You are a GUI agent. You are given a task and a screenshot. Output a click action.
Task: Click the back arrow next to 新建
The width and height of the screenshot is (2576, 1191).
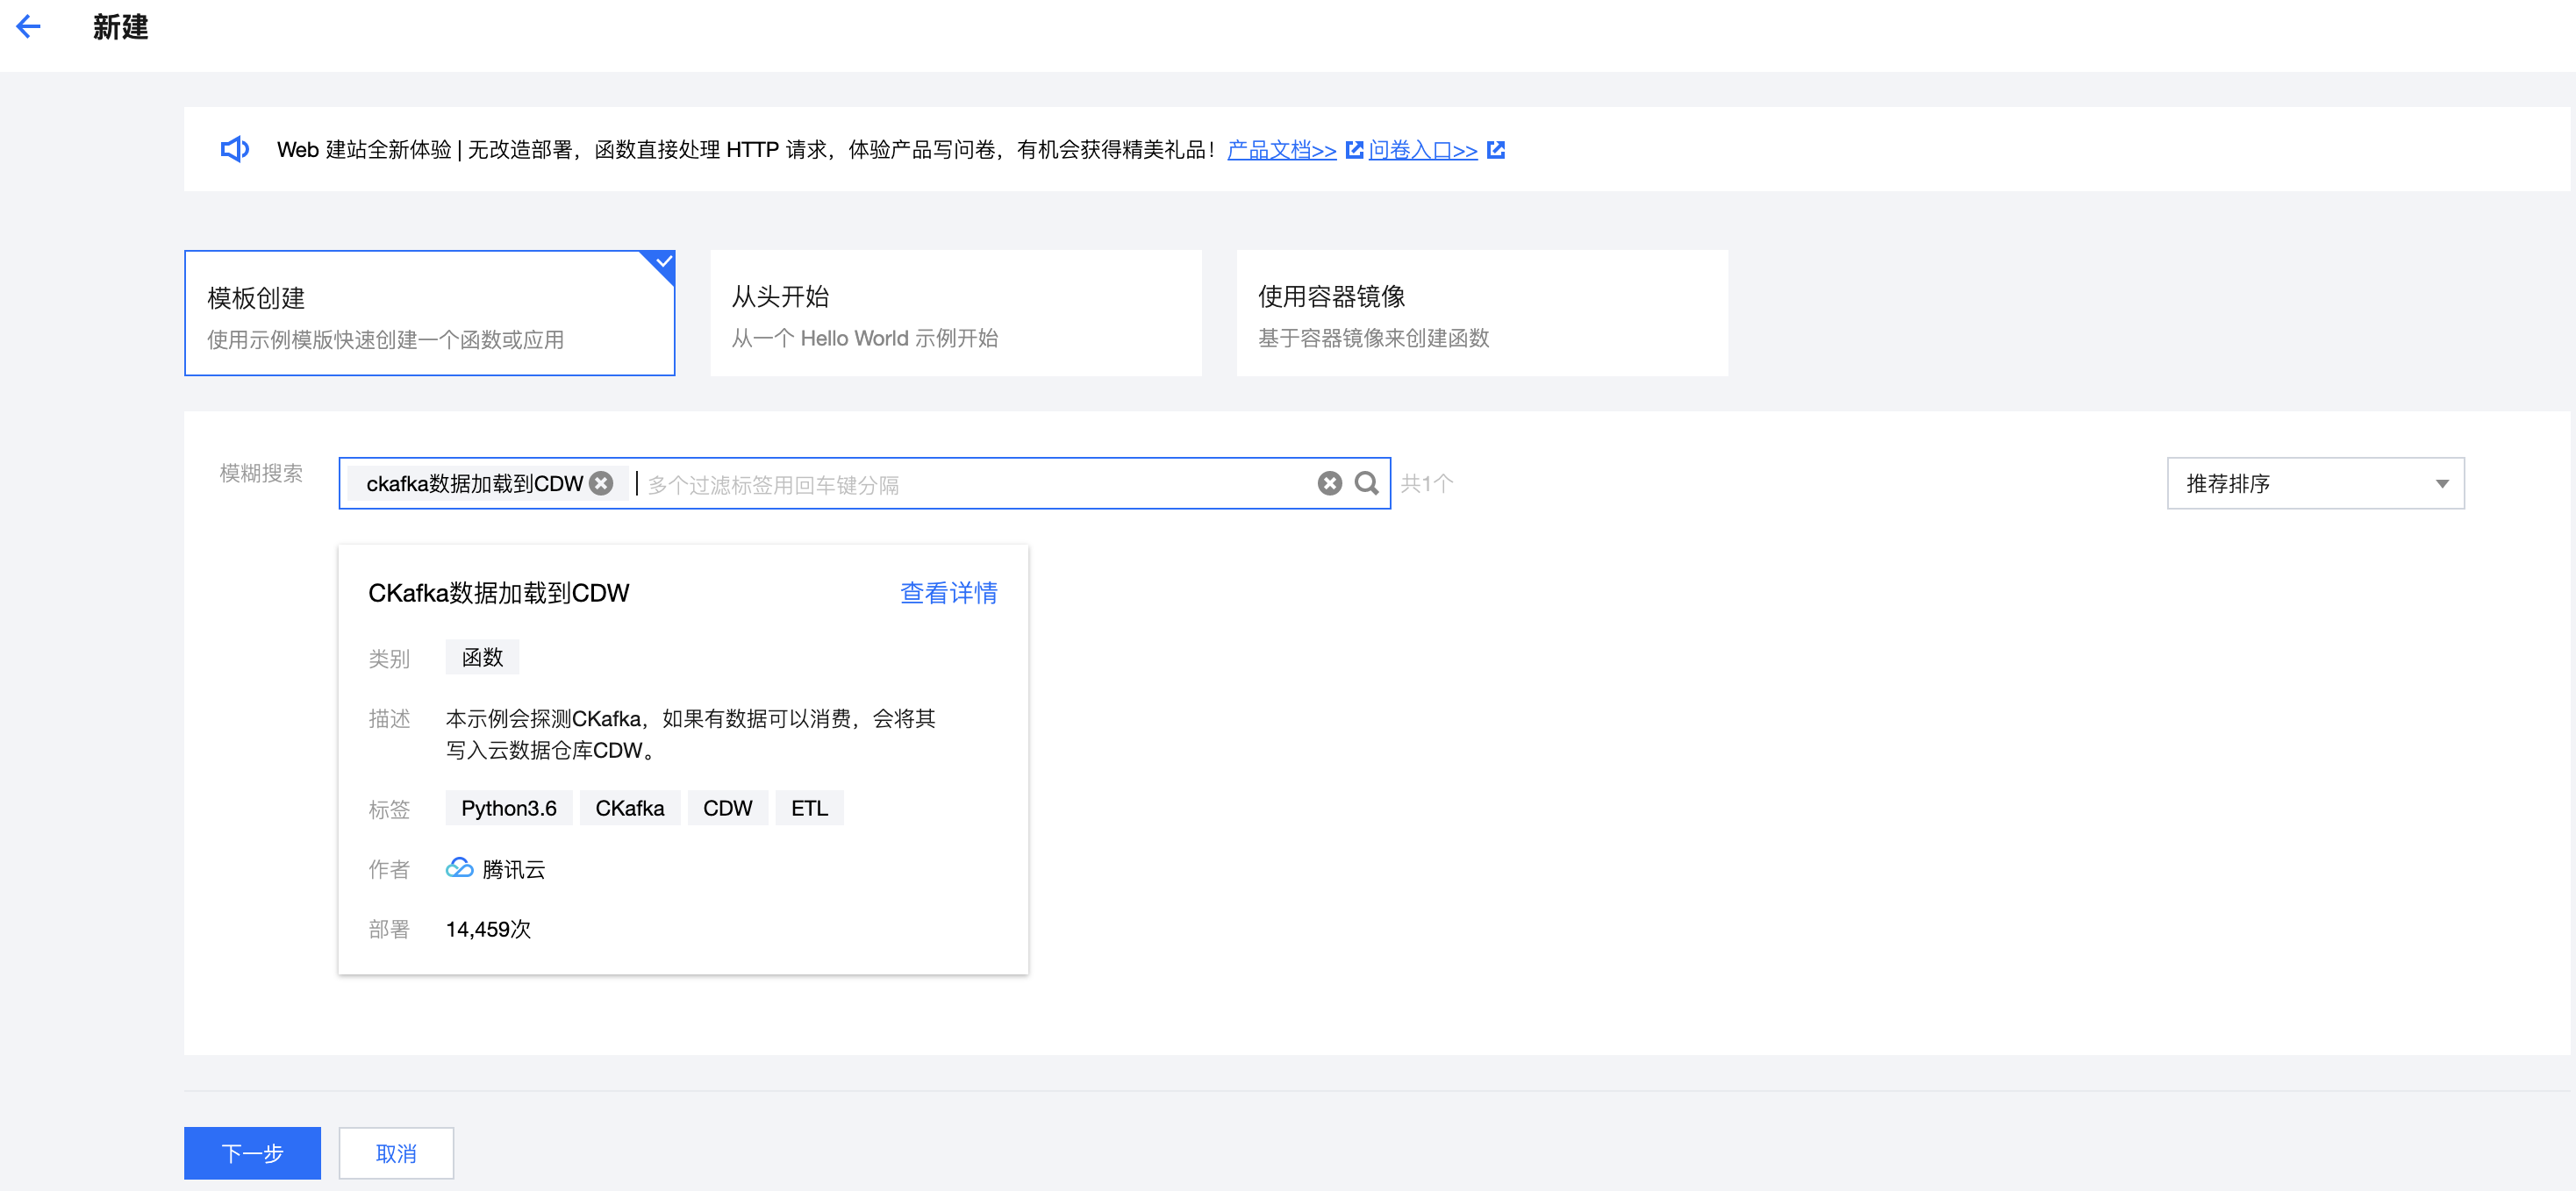pos(29,27)
